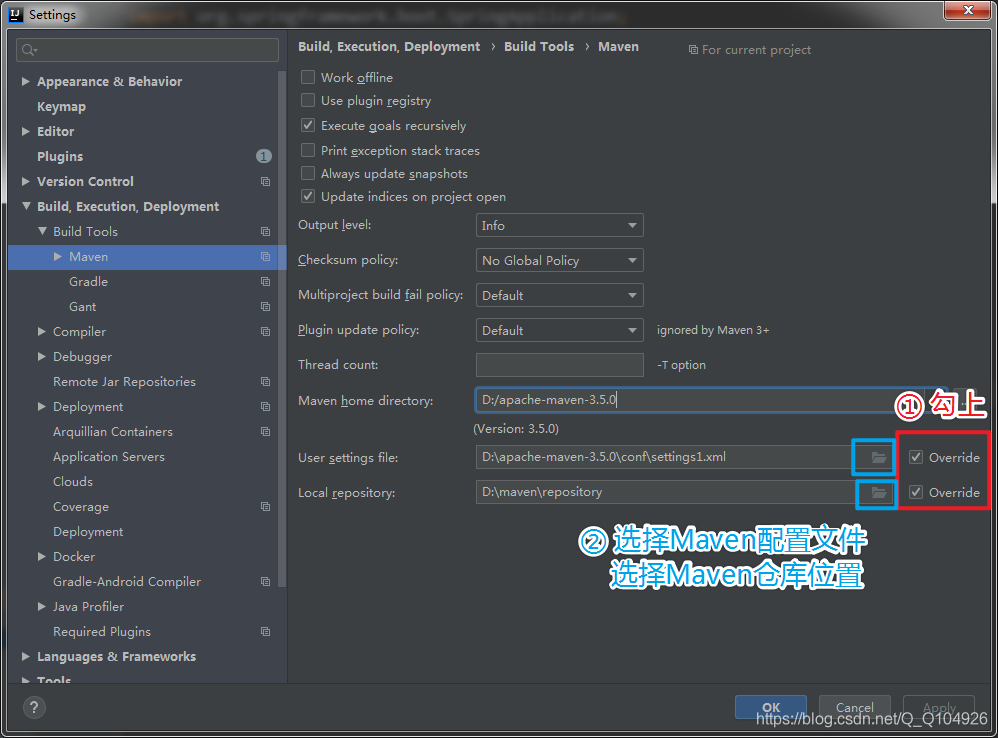Open folder browser for User settings file
The image size is (998, 738).
coord(878,457)
